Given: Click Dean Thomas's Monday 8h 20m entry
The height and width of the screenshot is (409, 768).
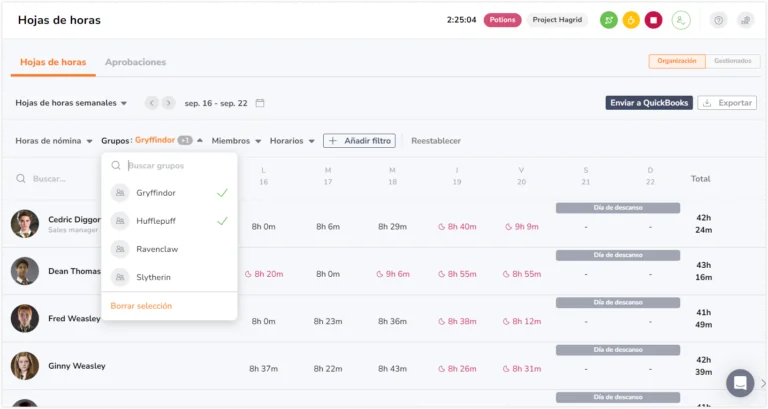Looking at the screenshot, I should point(264,274).
